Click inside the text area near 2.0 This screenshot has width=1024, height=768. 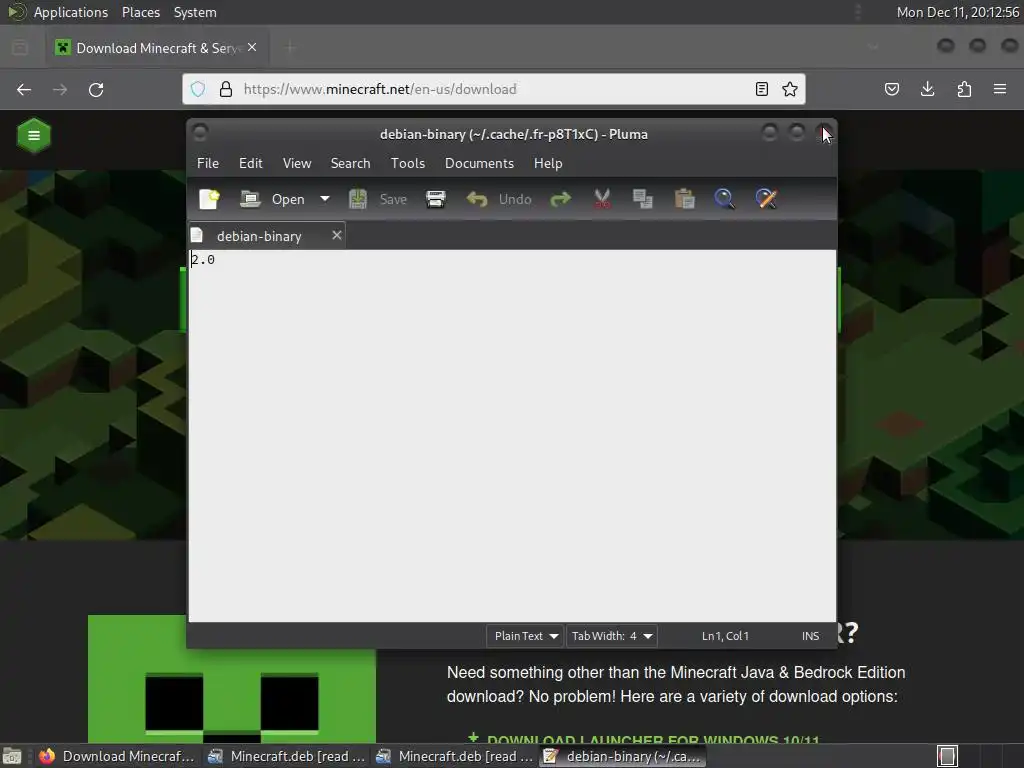512,435
